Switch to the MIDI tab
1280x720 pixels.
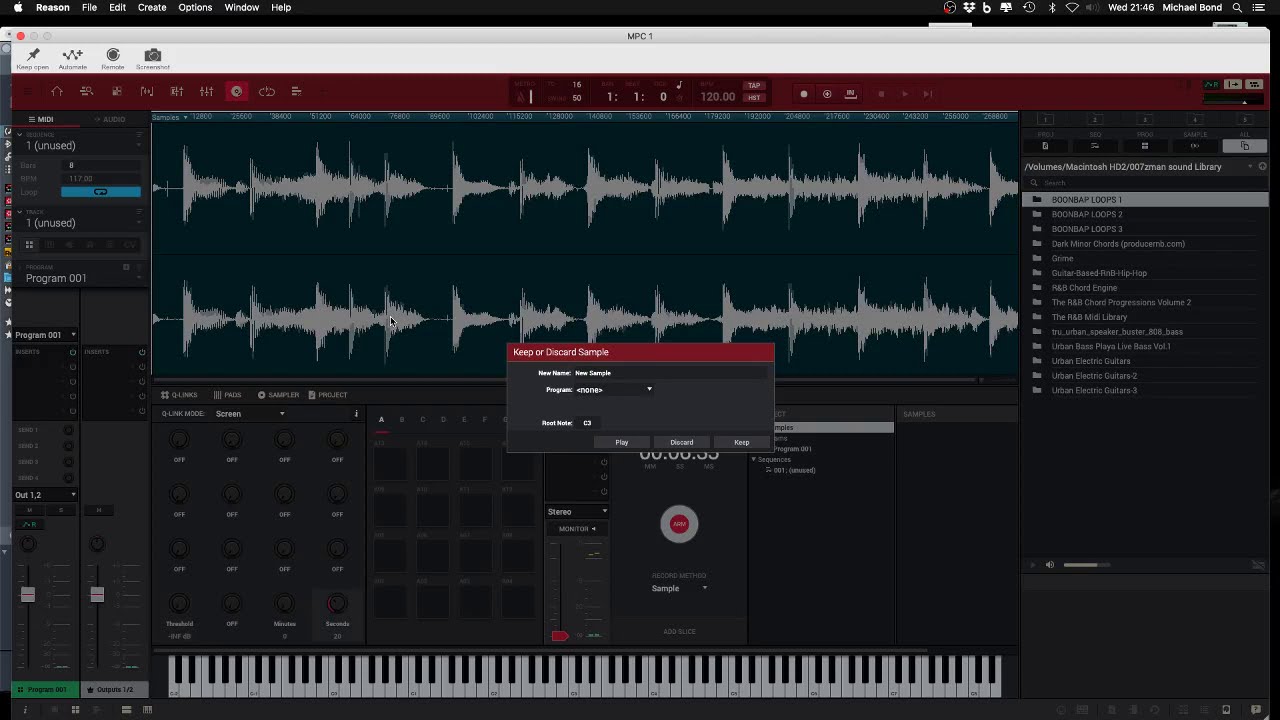pyautogui.click(x=41, y=119)
